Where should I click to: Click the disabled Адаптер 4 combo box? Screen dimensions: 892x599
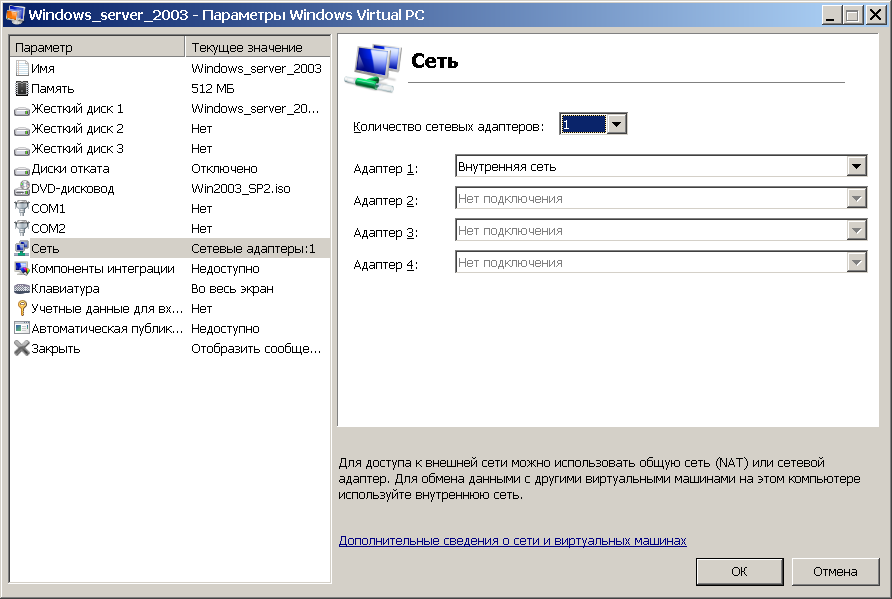click(660, 262)
